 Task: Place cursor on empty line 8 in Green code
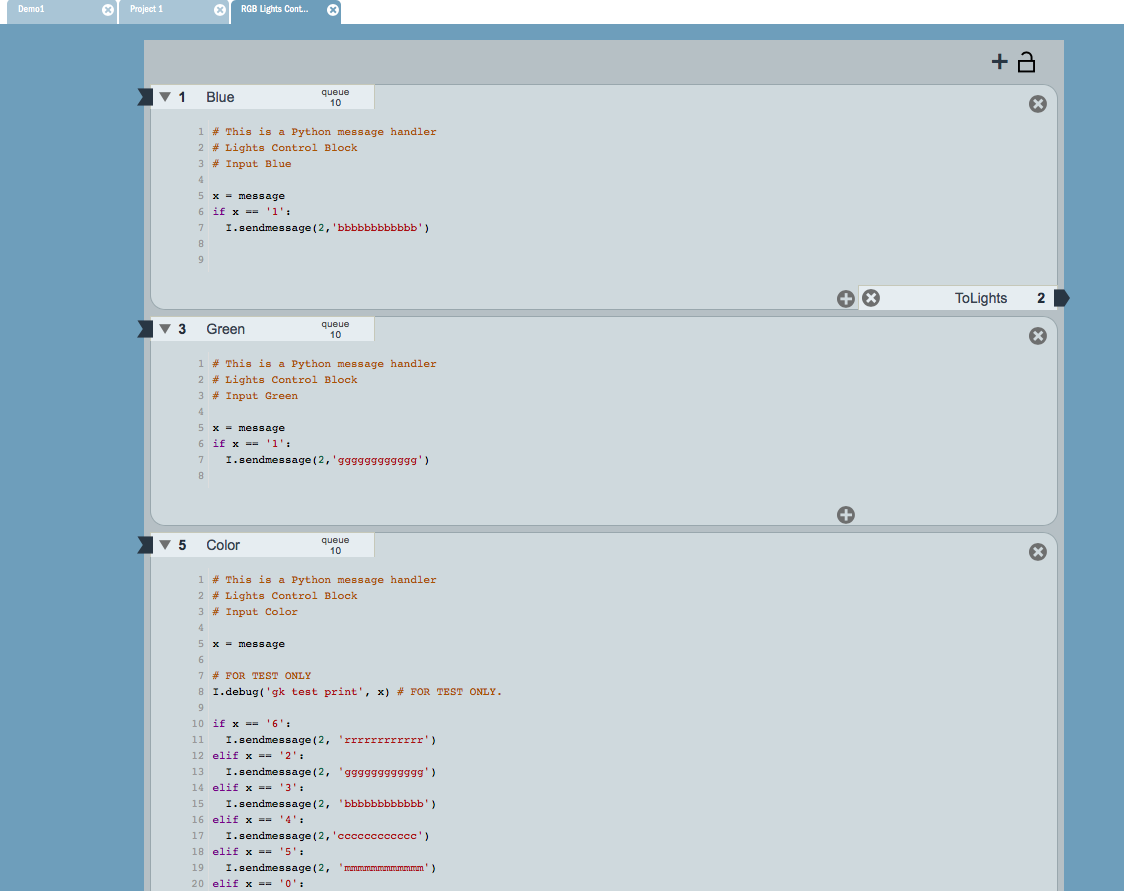pyautogui.click(x=631, y=476)
